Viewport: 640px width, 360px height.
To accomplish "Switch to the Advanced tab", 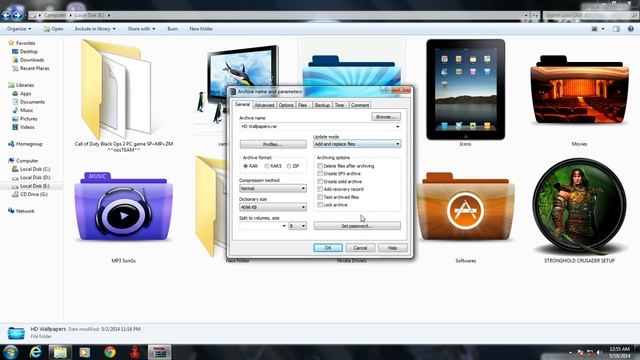I will [x=264, y=105].
